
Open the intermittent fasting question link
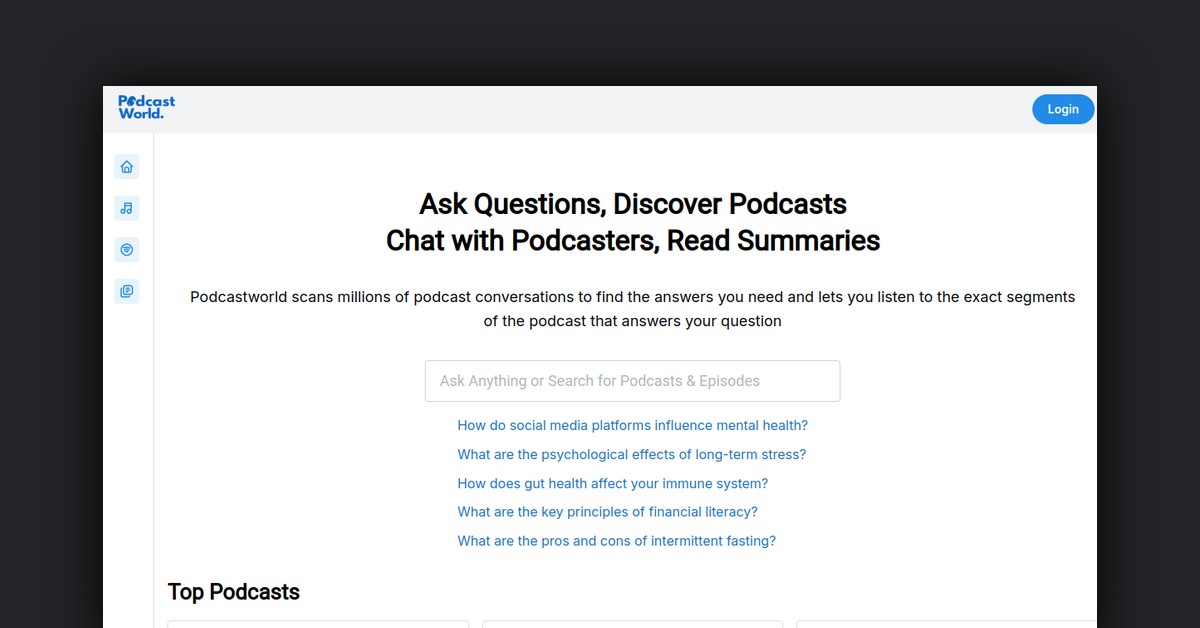tap(616, 540)
